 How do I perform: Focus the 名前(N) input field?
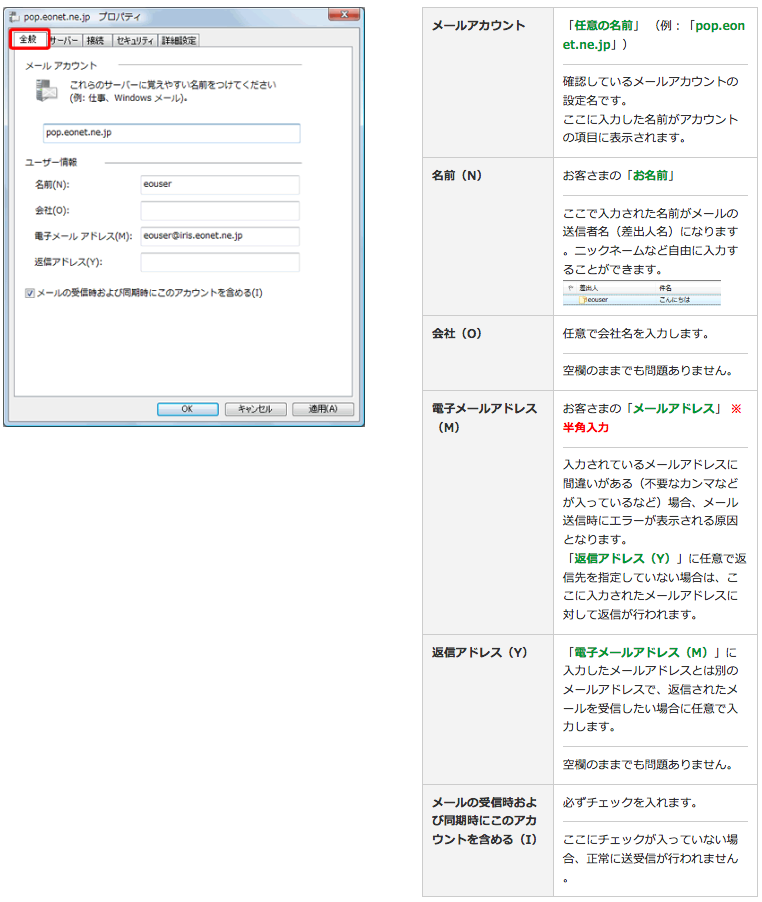220,185
